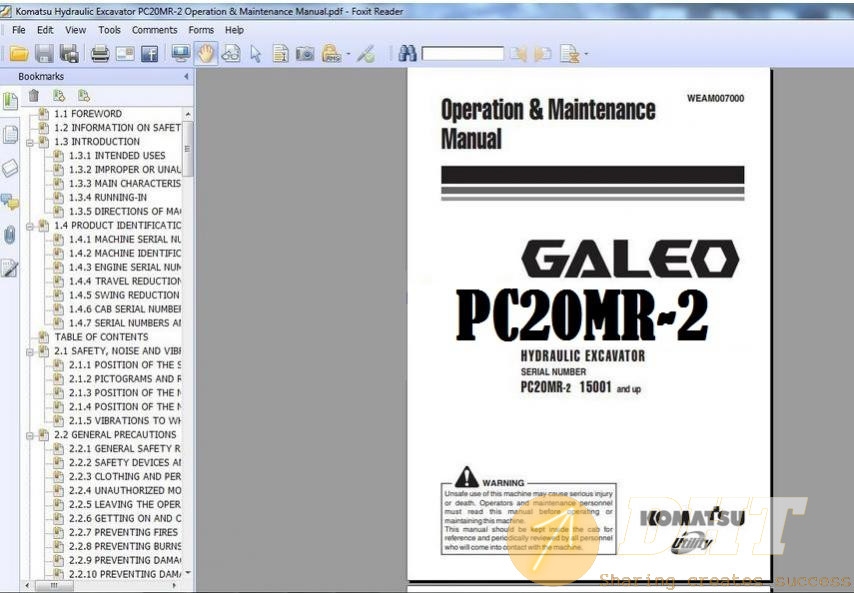Open the Attachments paperclip sidebar icon
854x593 pixels.
(x=10, y=235)
